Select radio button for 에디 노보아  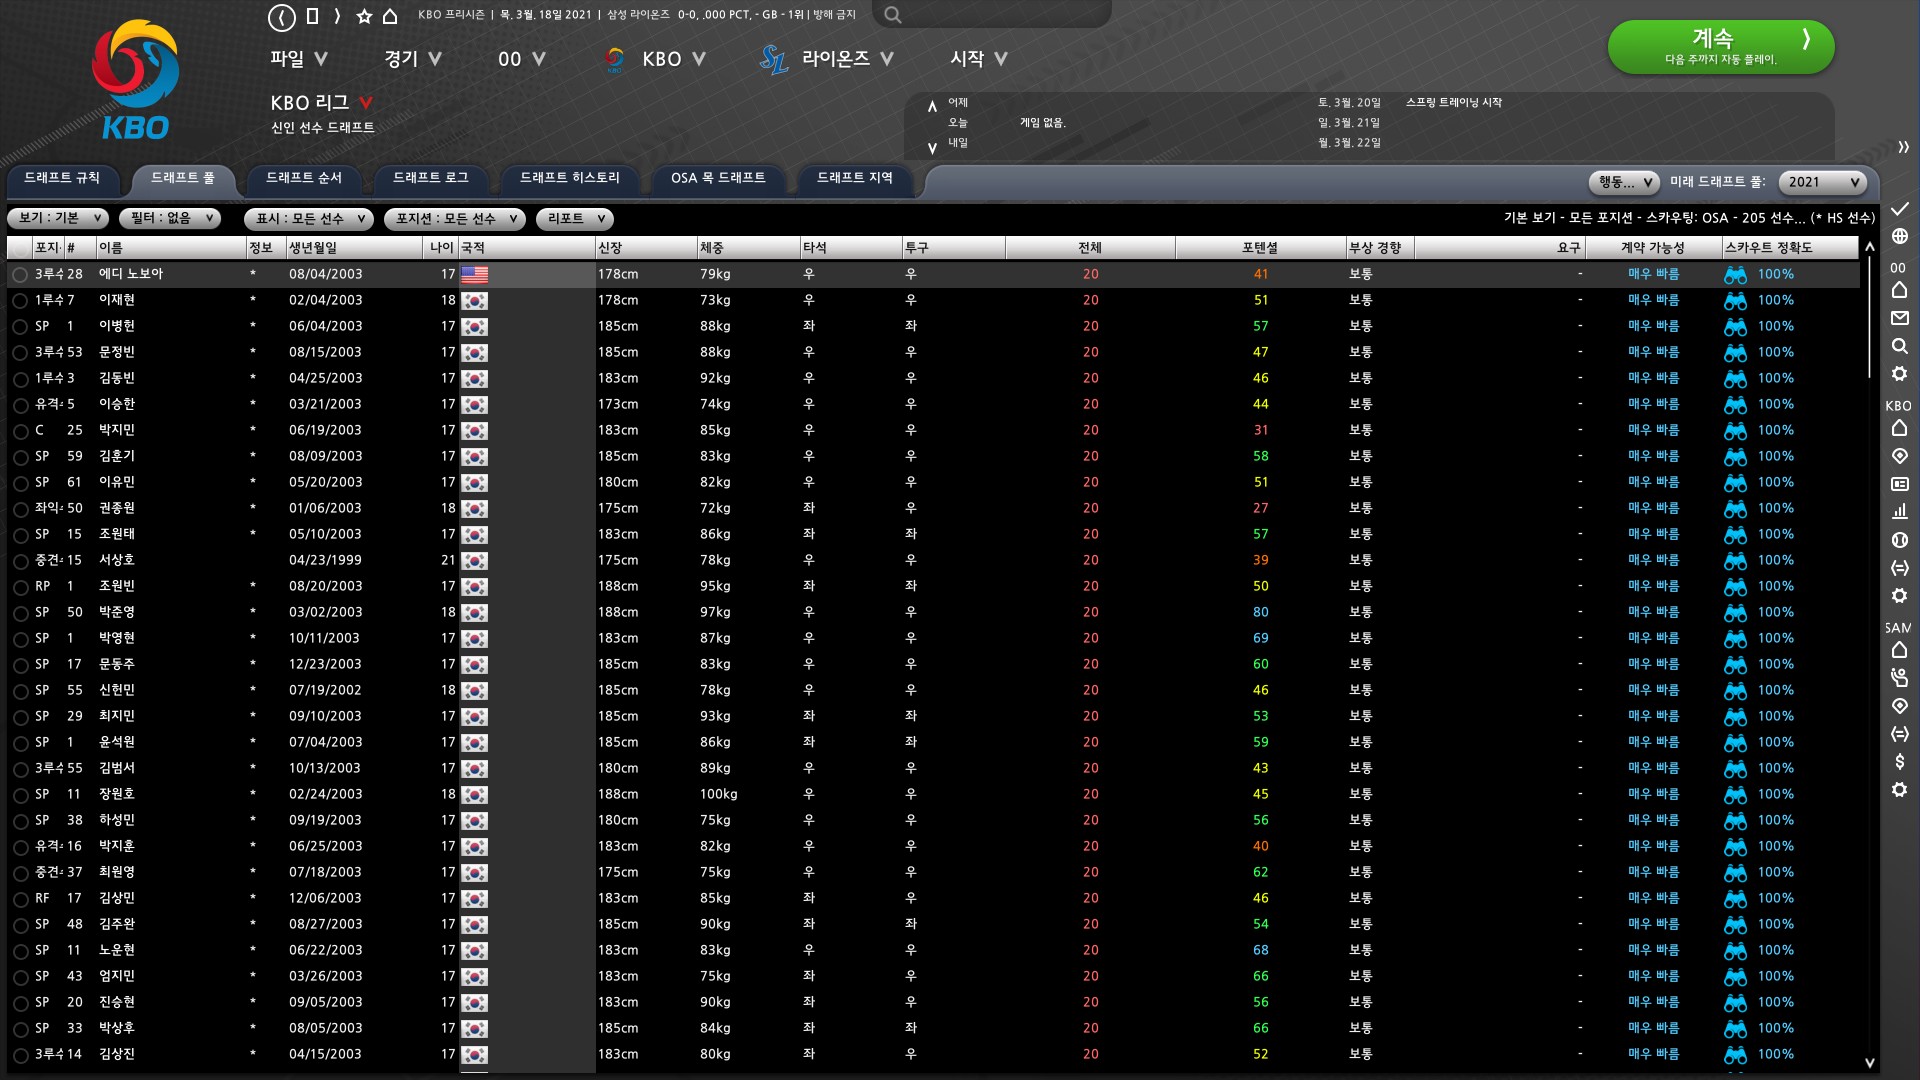(20, 275)
